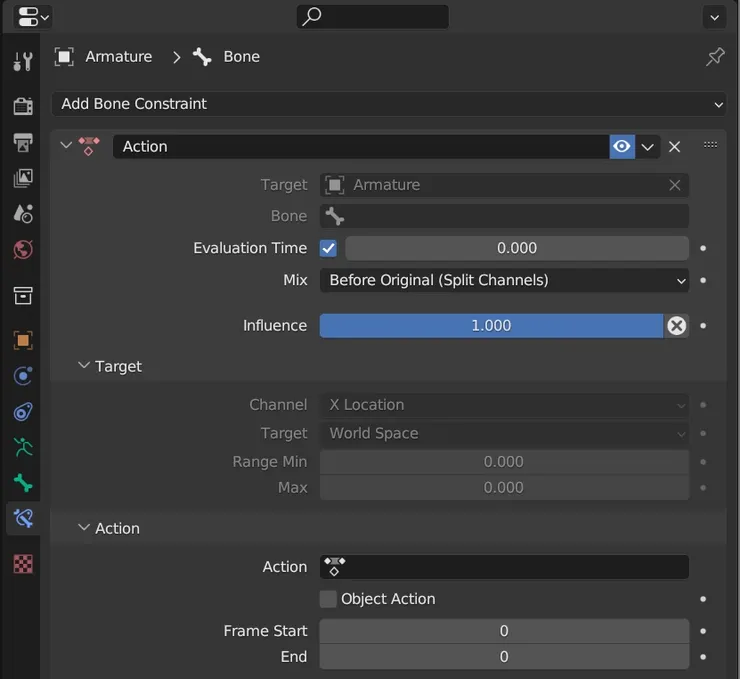The width and height of the screenshot is (740, 679).
Task: Open the Add Bone Constraint dropdown
Action: [x=388, y=104]
